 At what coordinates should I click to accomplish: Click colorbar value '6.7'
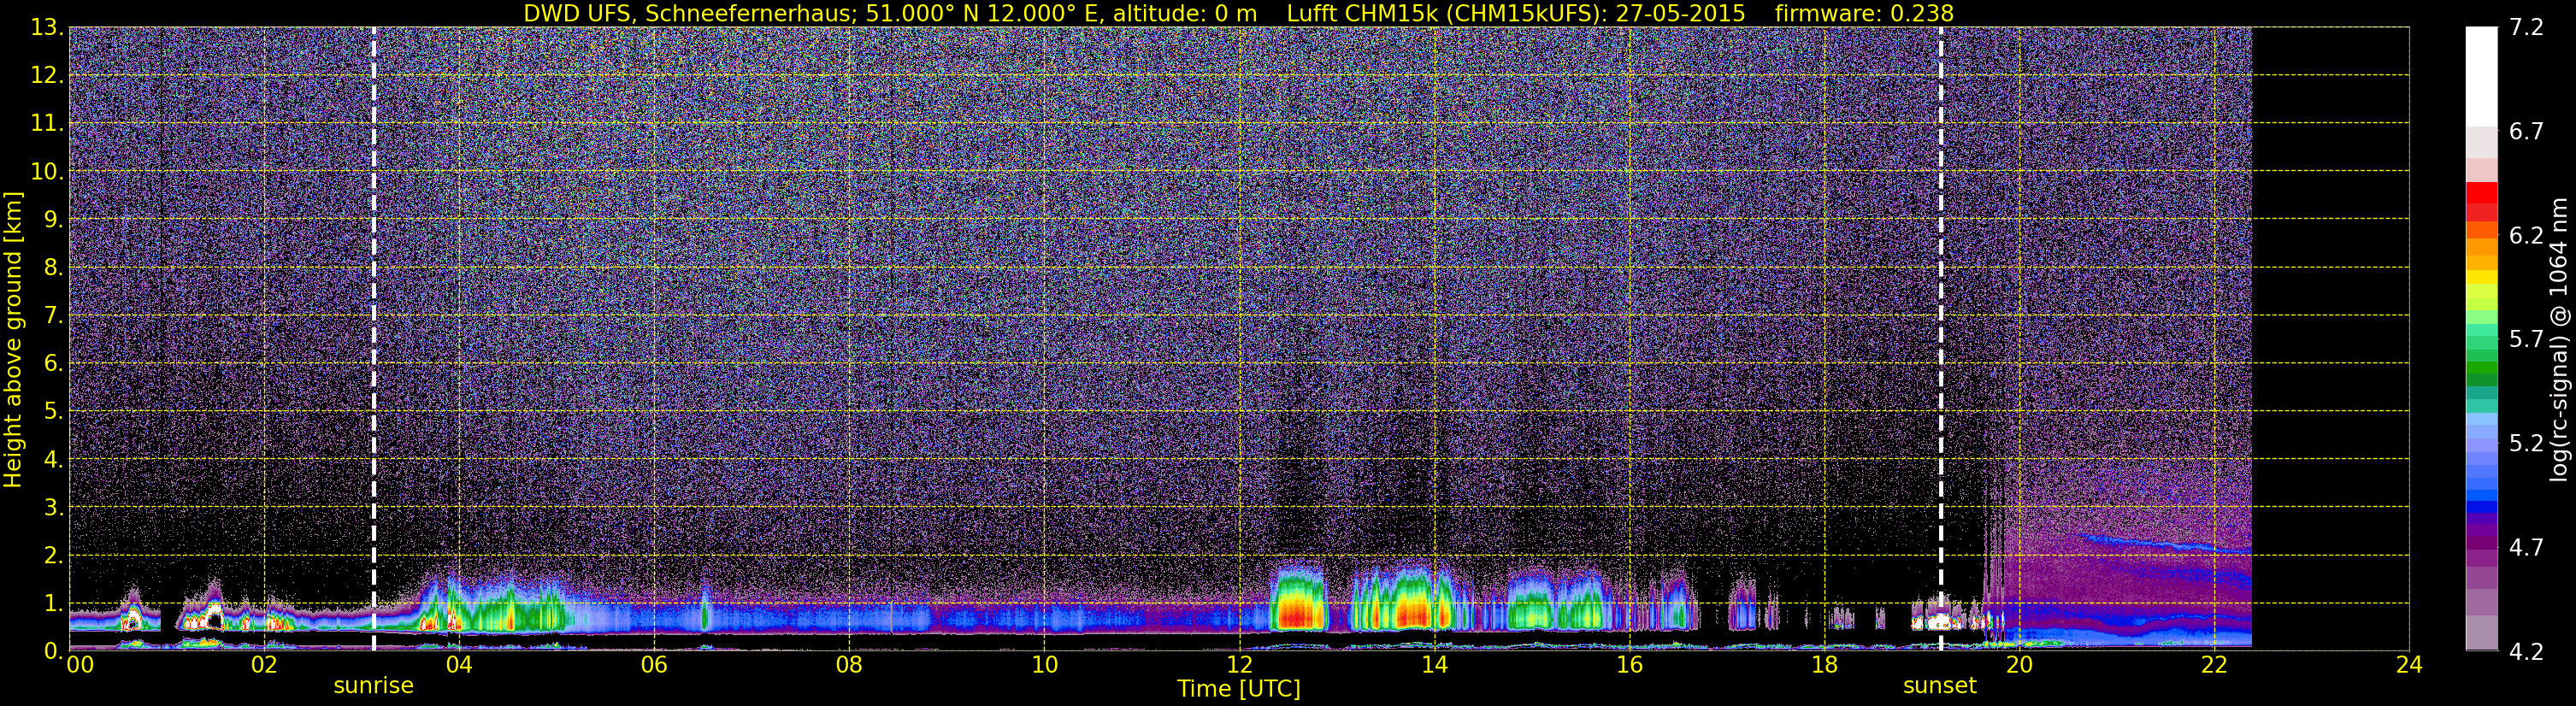tap(2526, 132)
